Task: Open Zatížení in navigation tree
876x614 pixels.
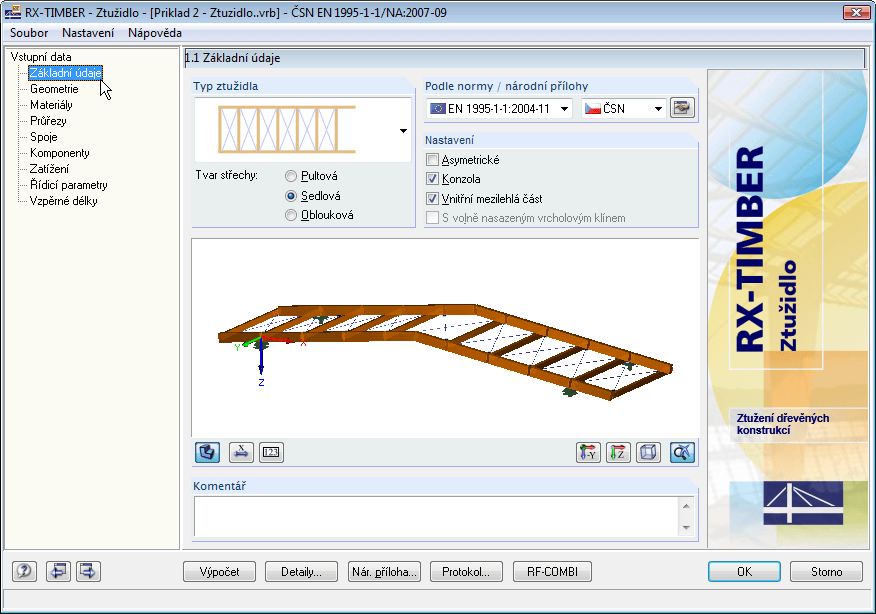Action: tap(49, 169)
